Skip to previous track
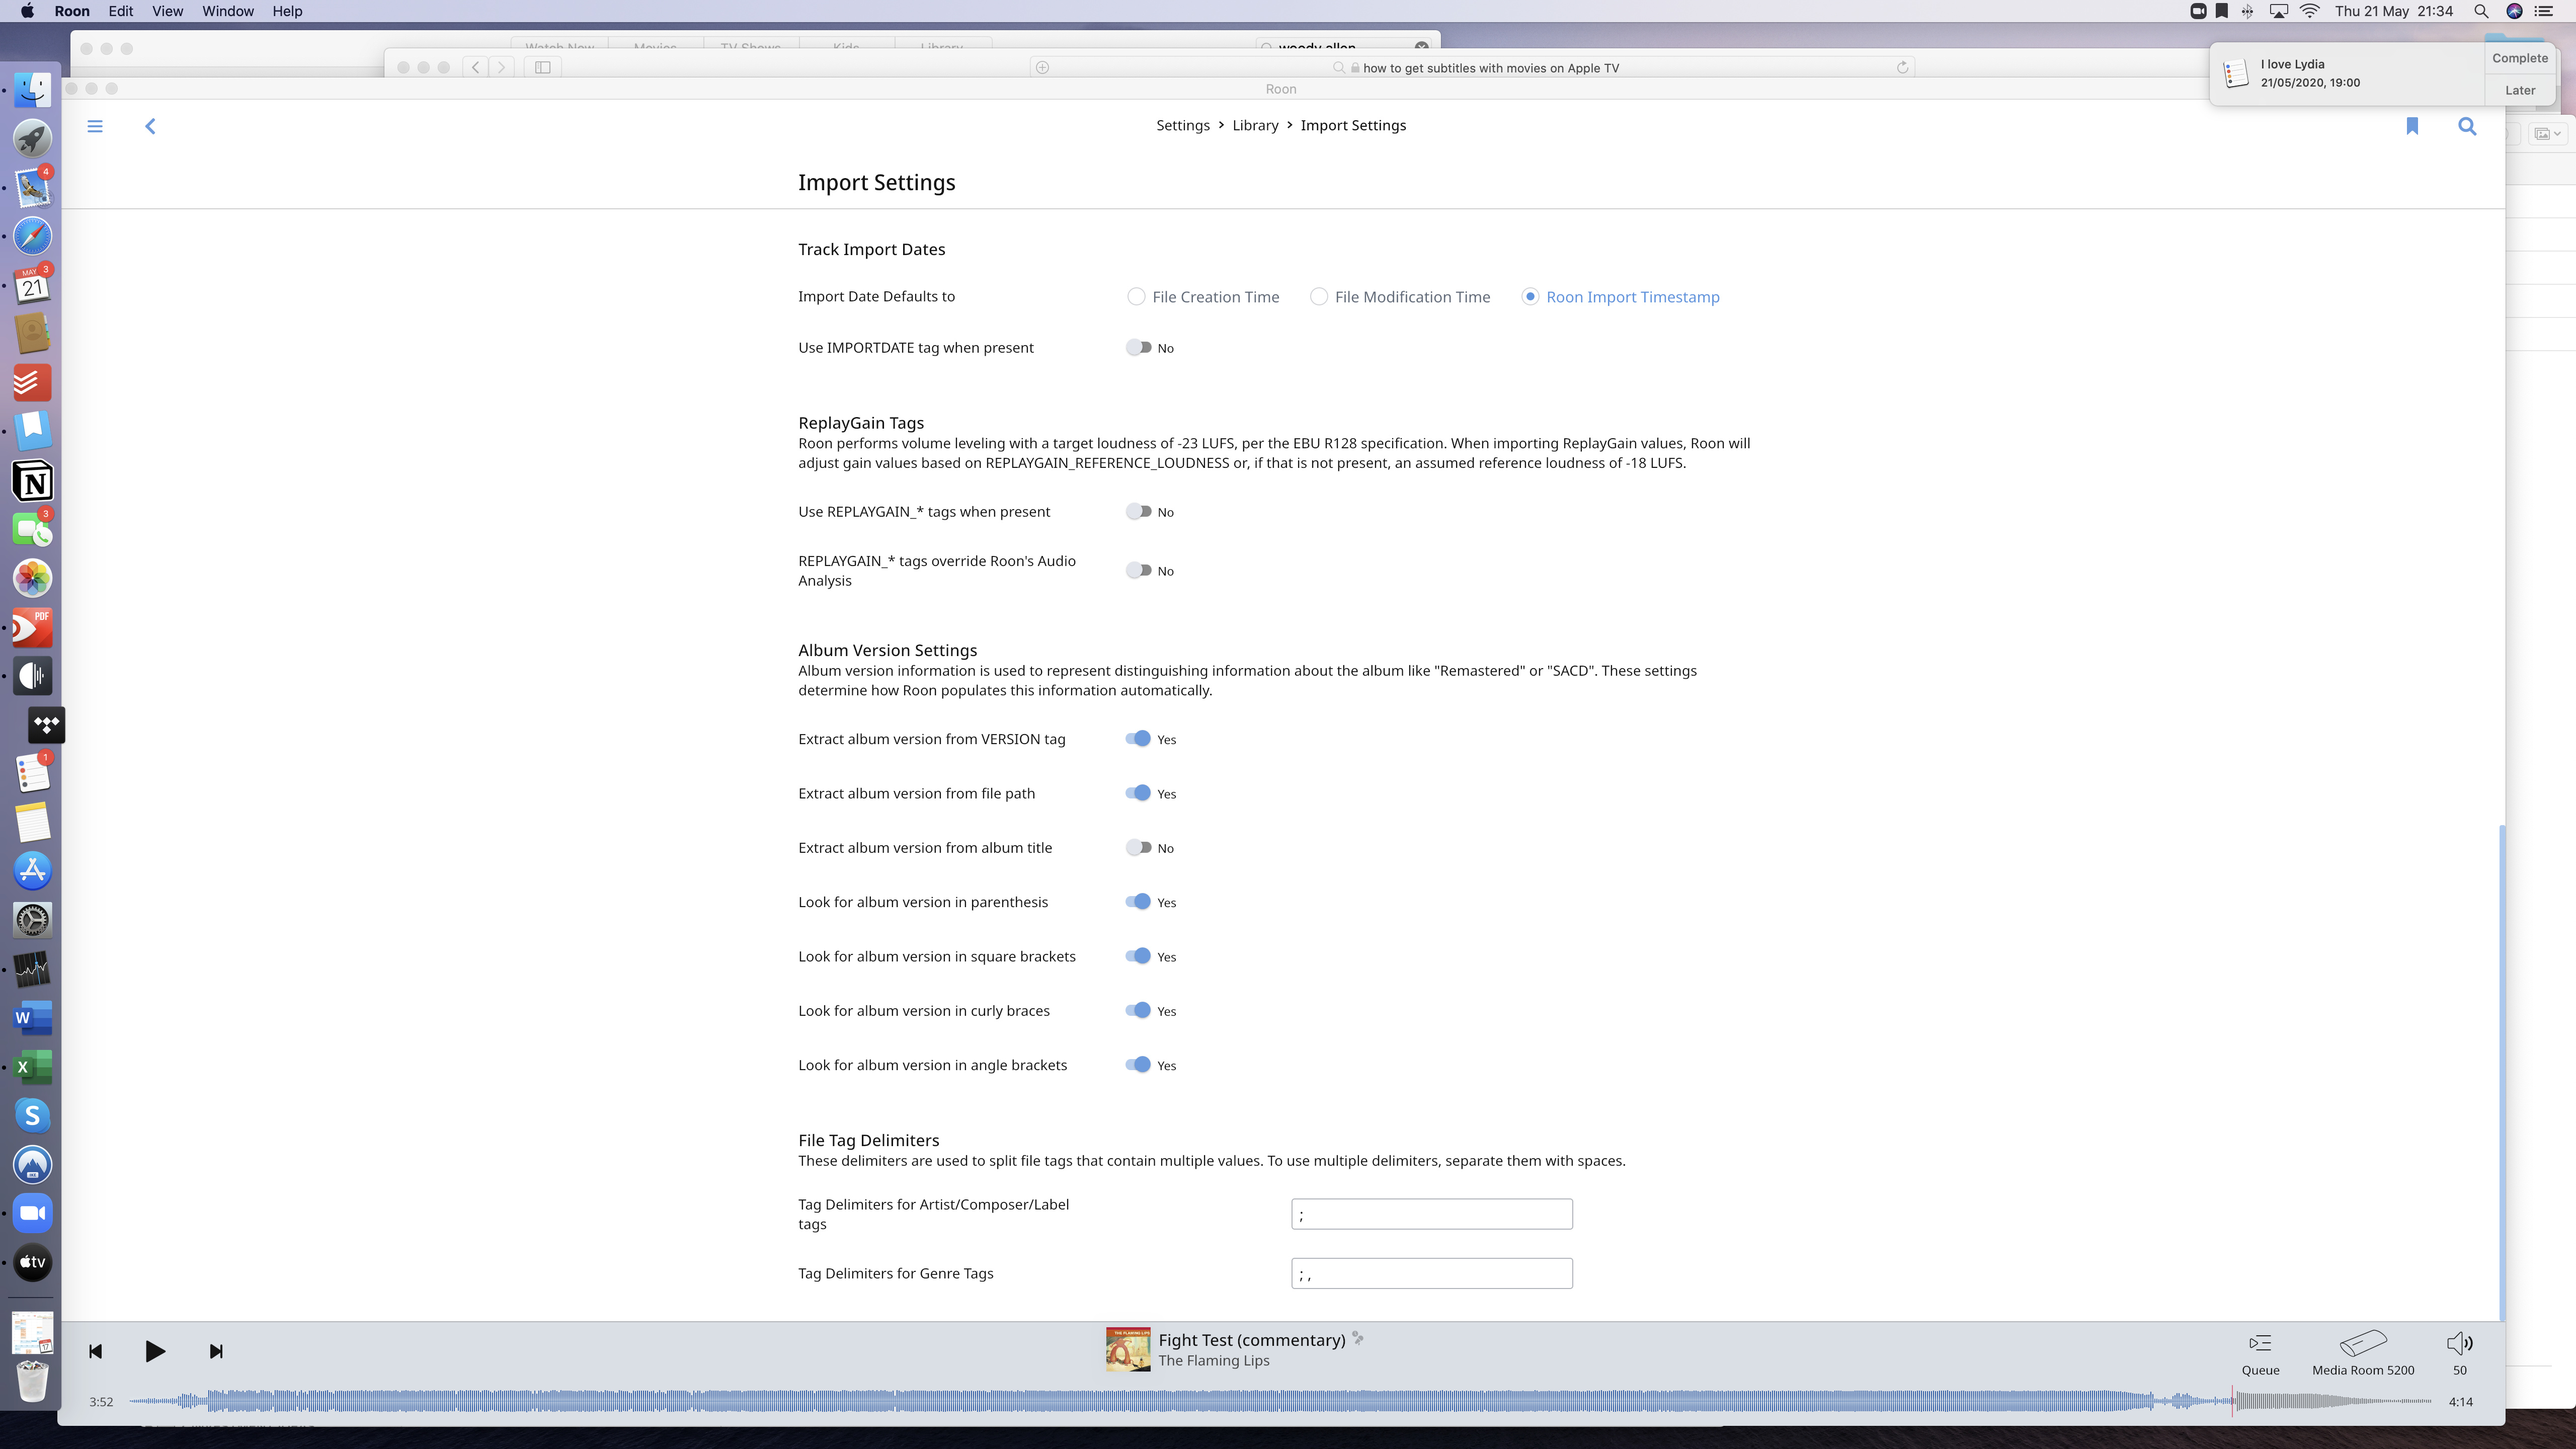 coord(95,1351)
